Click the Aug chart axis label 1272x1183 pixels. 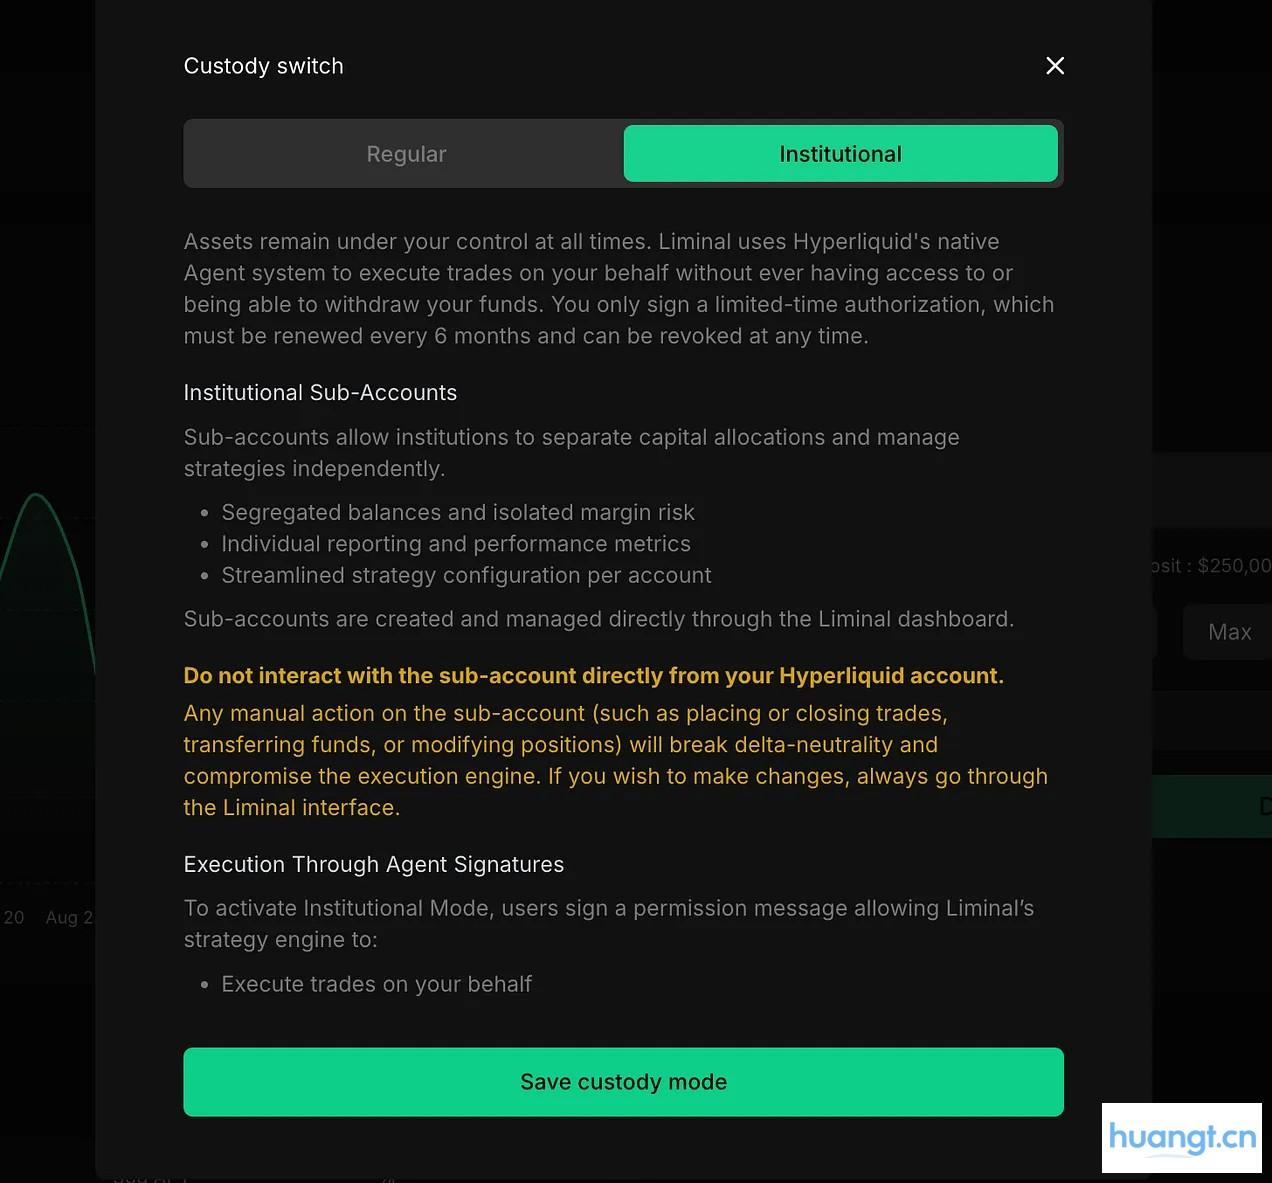pyautogui.click(x=67, y=918)
